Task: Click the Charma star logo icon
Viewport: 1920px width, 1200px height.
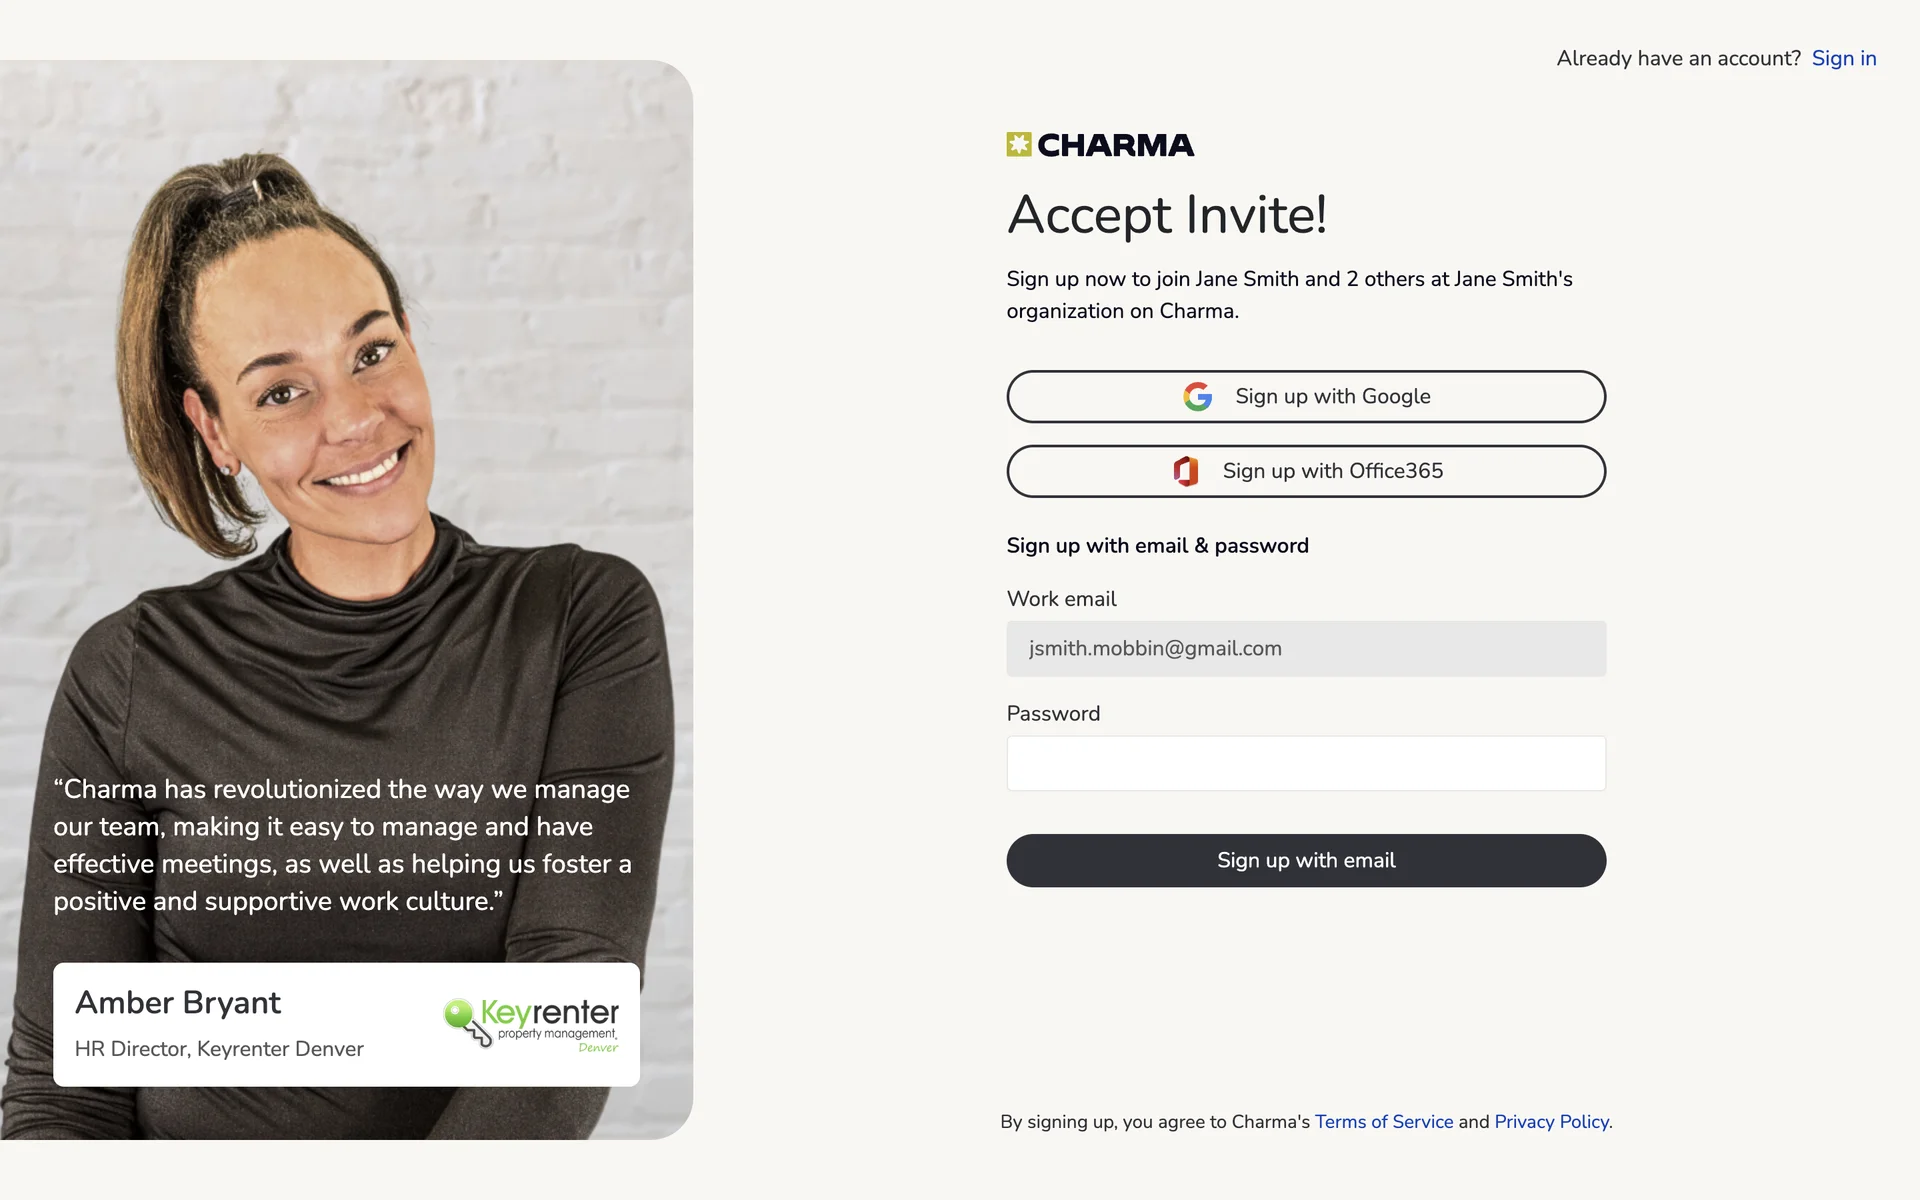Action: [x=1018, y=145]
